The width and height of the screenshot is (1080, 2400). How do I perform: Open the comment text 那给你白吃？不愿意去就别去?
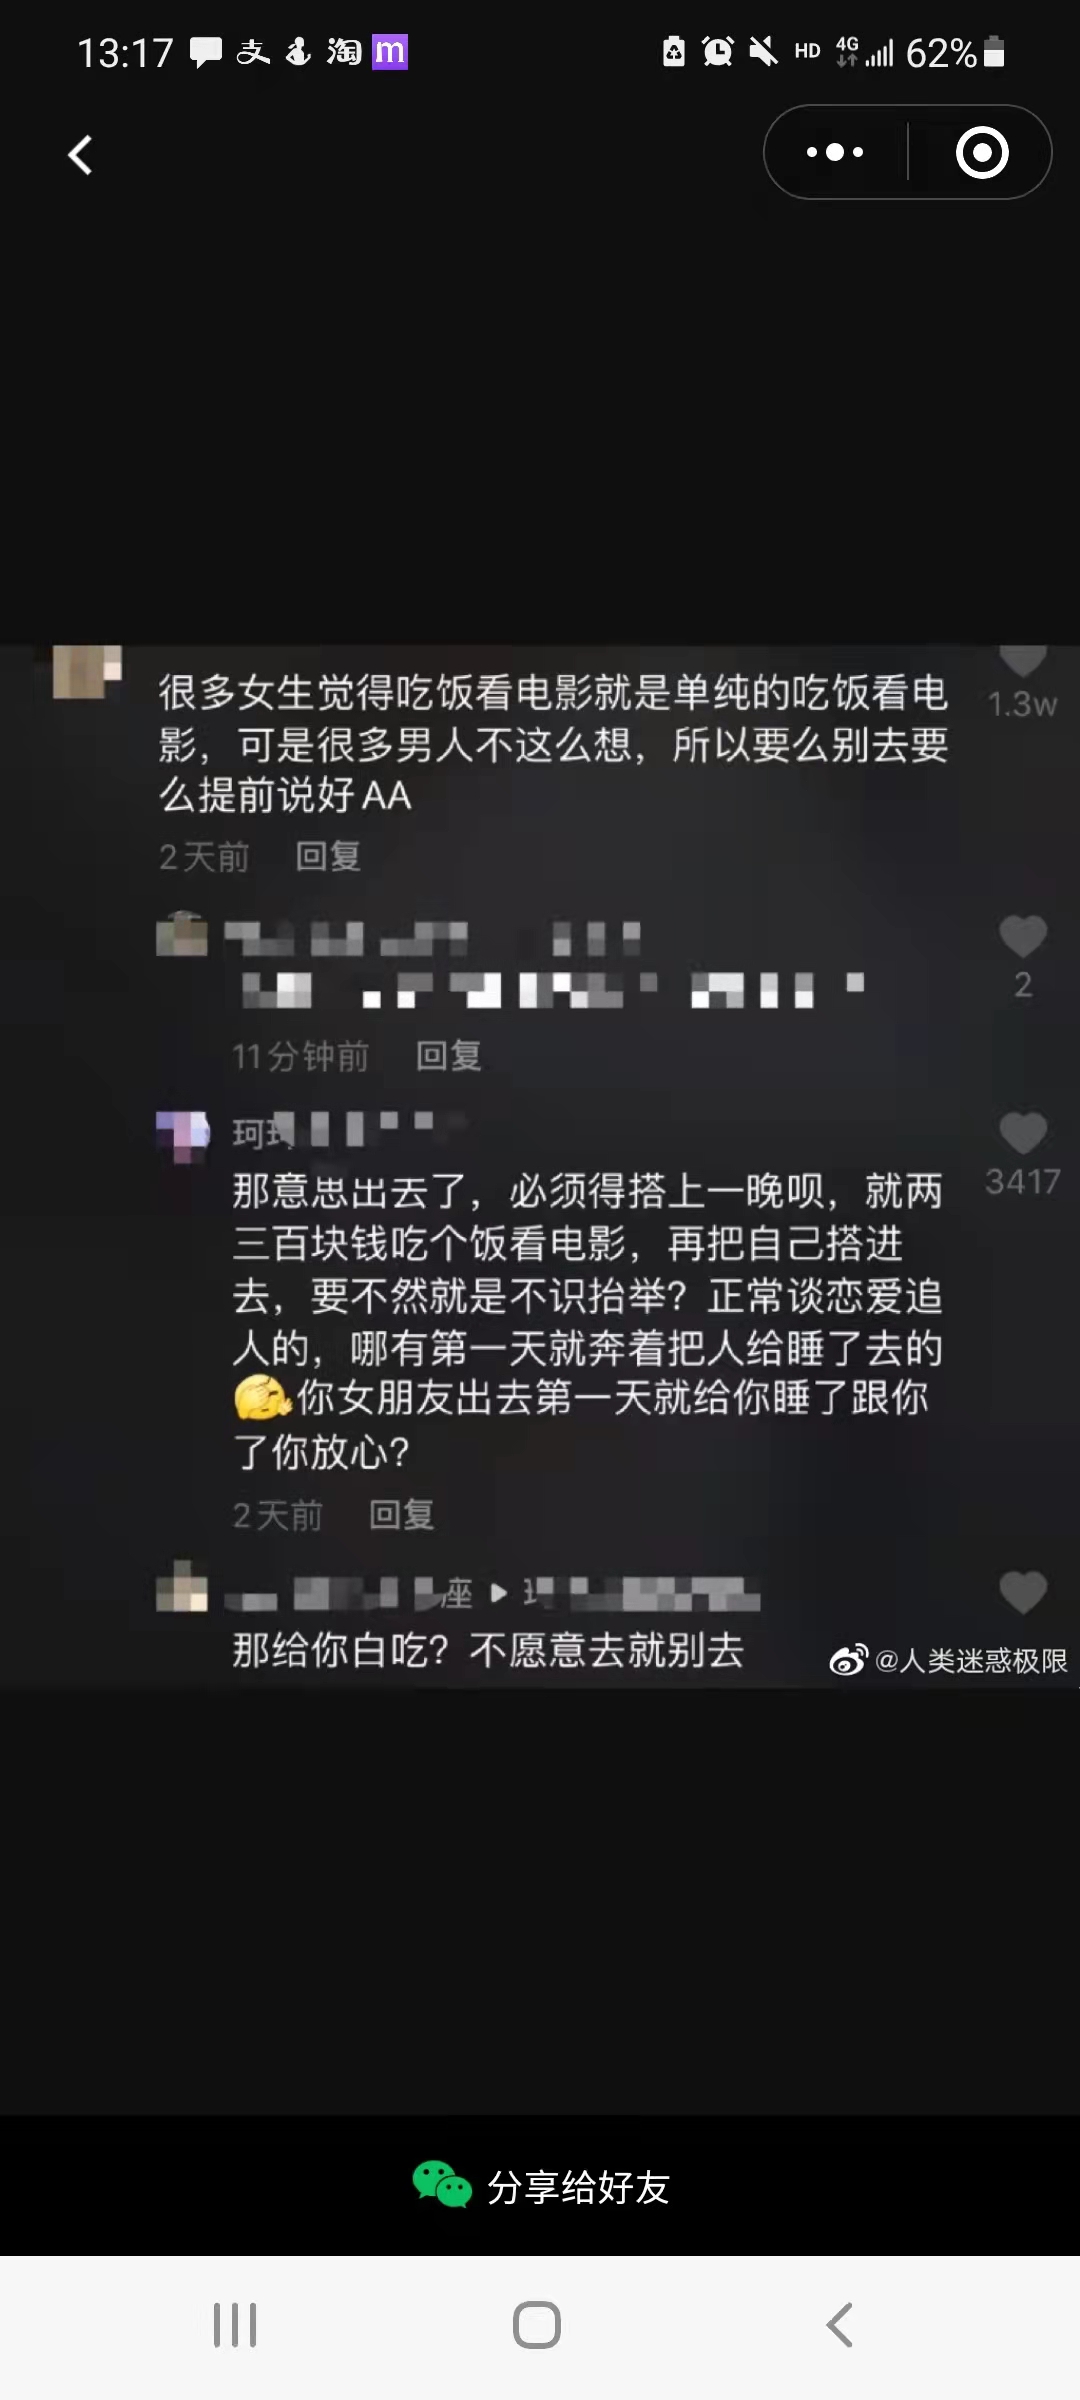(x=488, y=1650)
